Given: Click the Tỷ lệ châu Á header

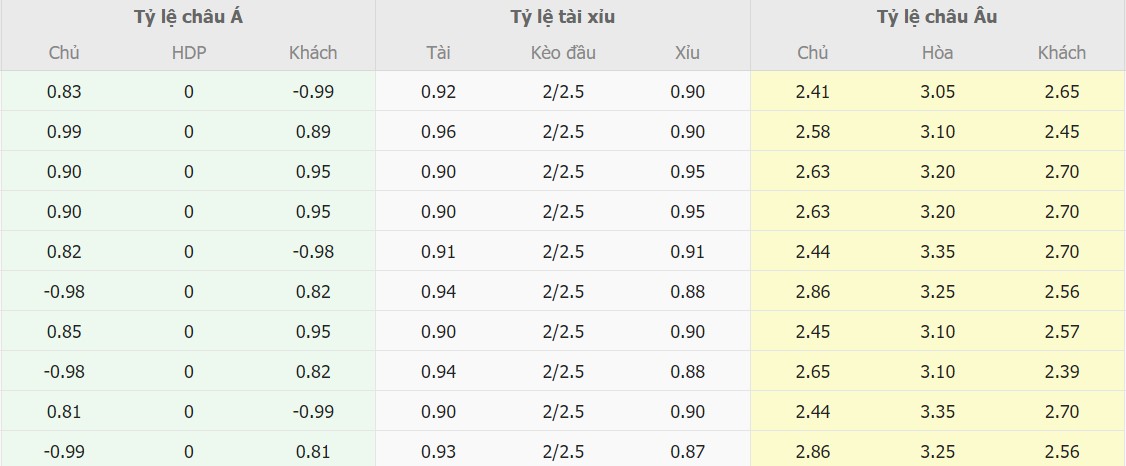Looking at the screenshot, I should click(188, 17).
